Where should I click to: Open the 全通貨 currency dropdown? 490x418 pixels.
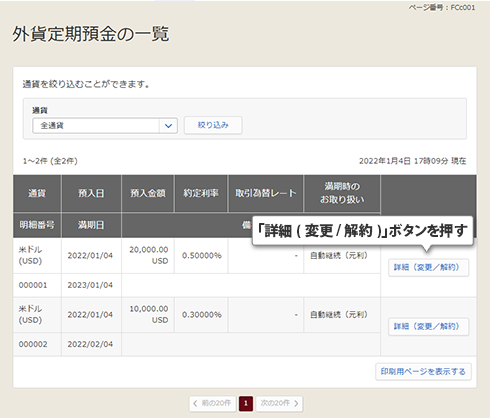click(105, 126)
